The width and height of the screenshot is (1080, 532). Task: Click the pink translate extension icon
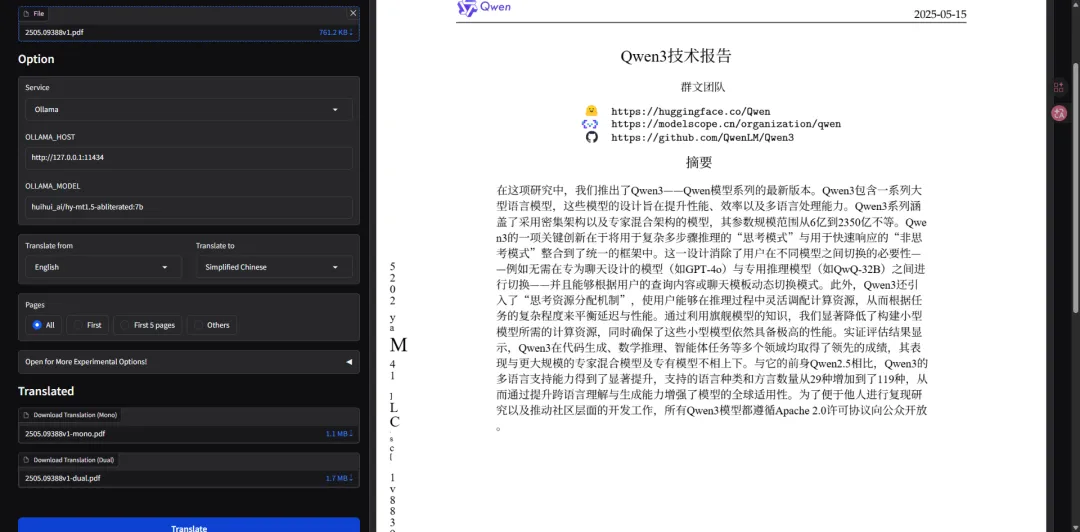(1059, 113)
